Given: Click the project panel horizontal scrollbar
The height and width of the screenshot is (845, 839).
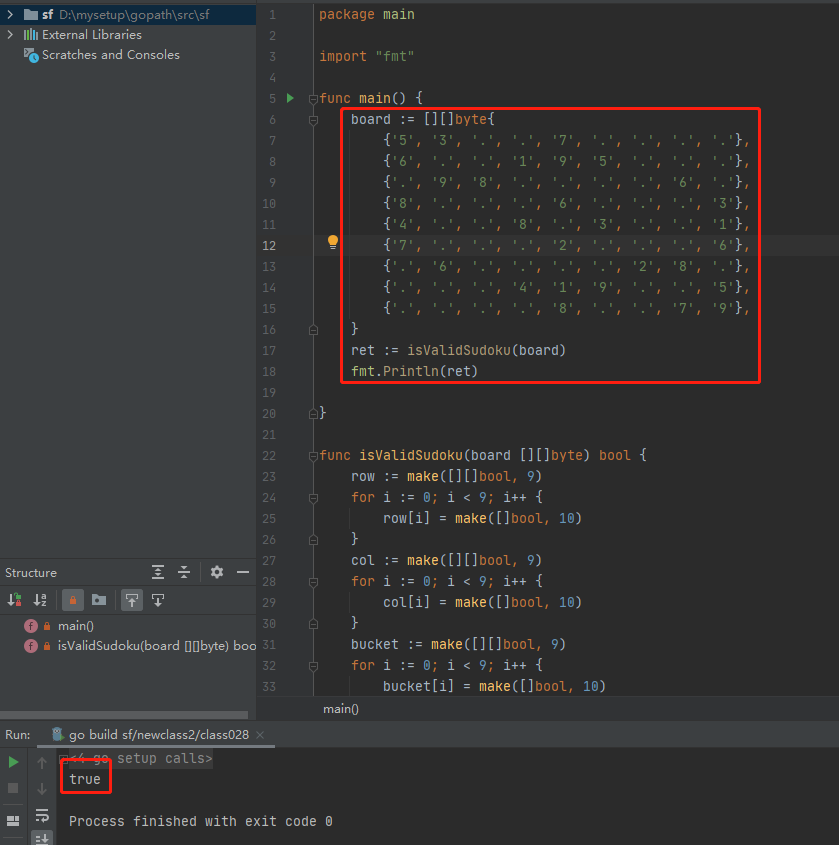Looking at the screenshot, I should point(124,715).
